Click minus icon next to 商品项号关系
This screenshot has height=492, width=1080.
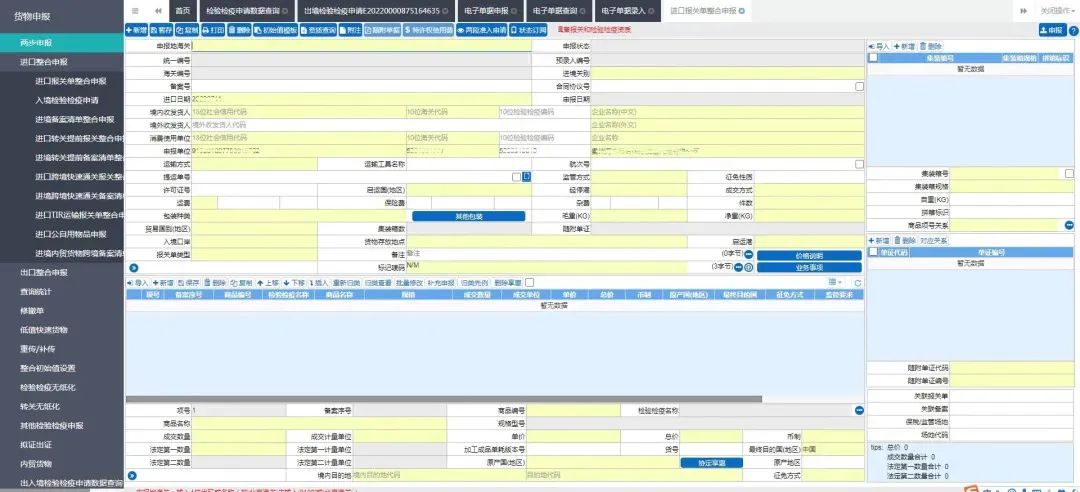click(x=1069, y=225)
